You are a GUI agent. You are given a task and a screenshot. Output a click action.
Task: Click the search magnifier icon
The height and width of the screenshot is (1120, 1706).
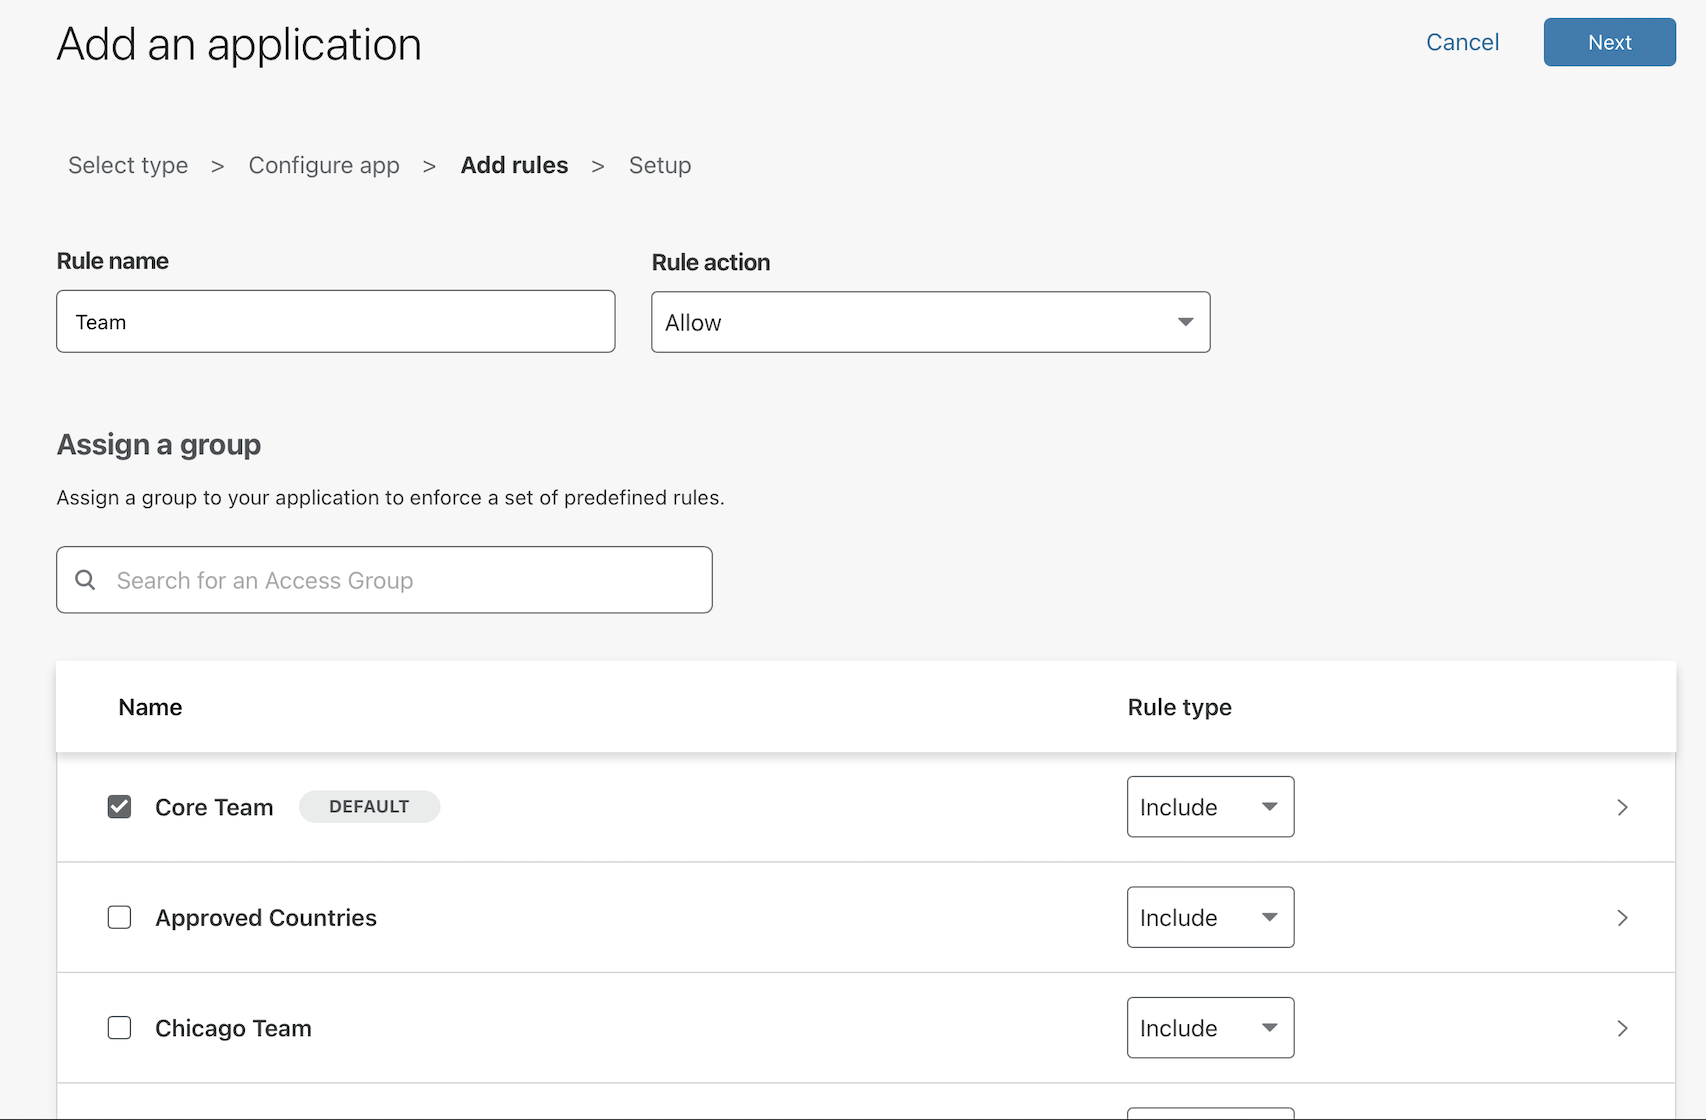point(86,580)
